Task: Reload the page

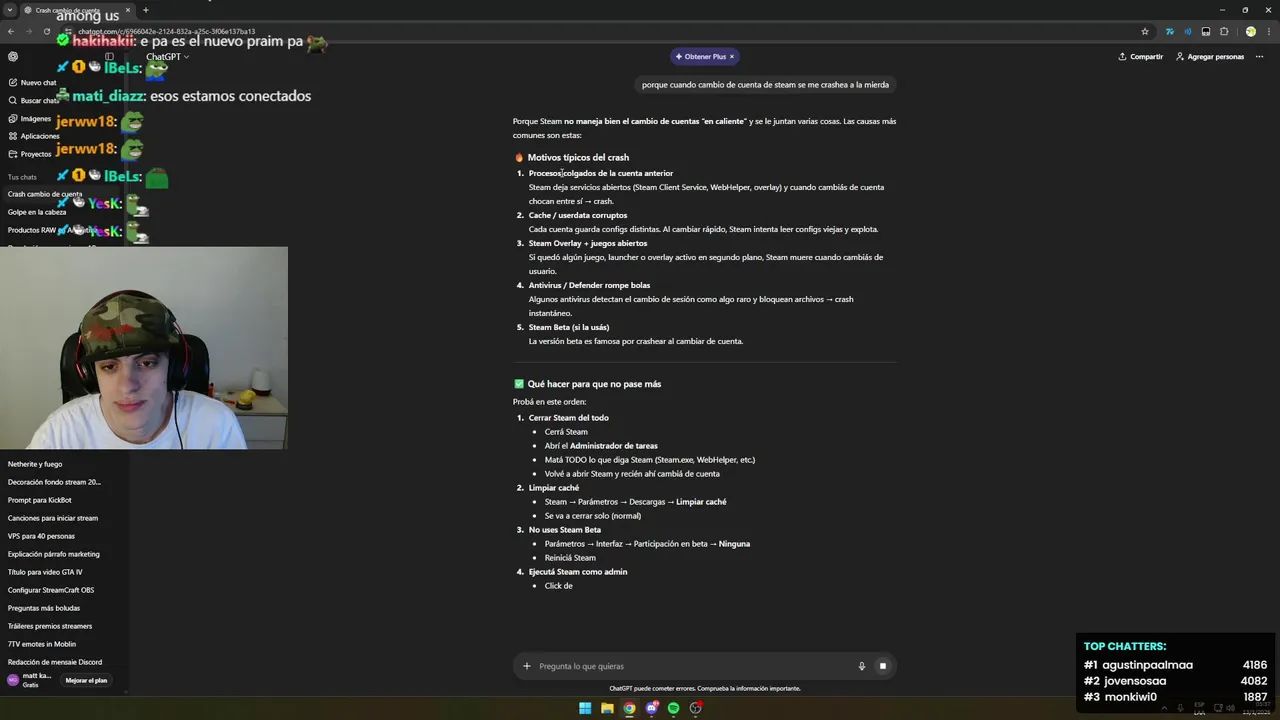Action: (46, 31)
